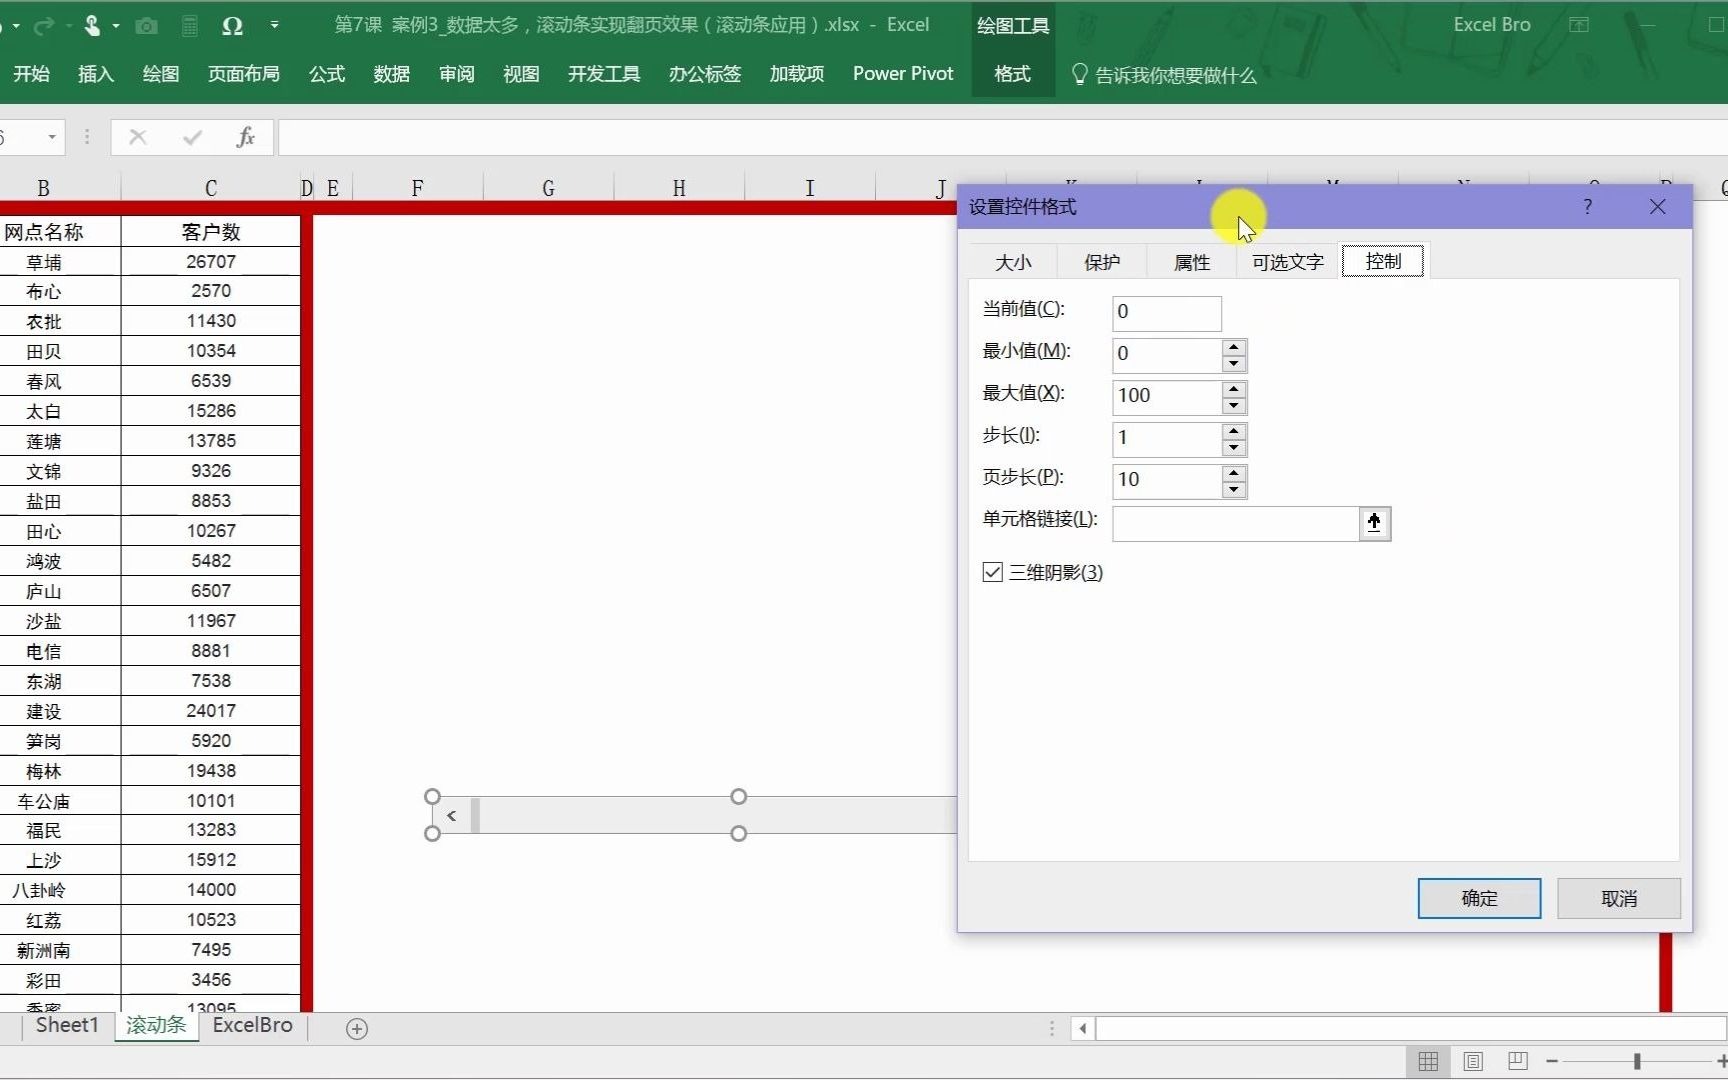Click the camera screenshot icon in toolbar
This screenshot has height=1080, width=1728.
147,26
